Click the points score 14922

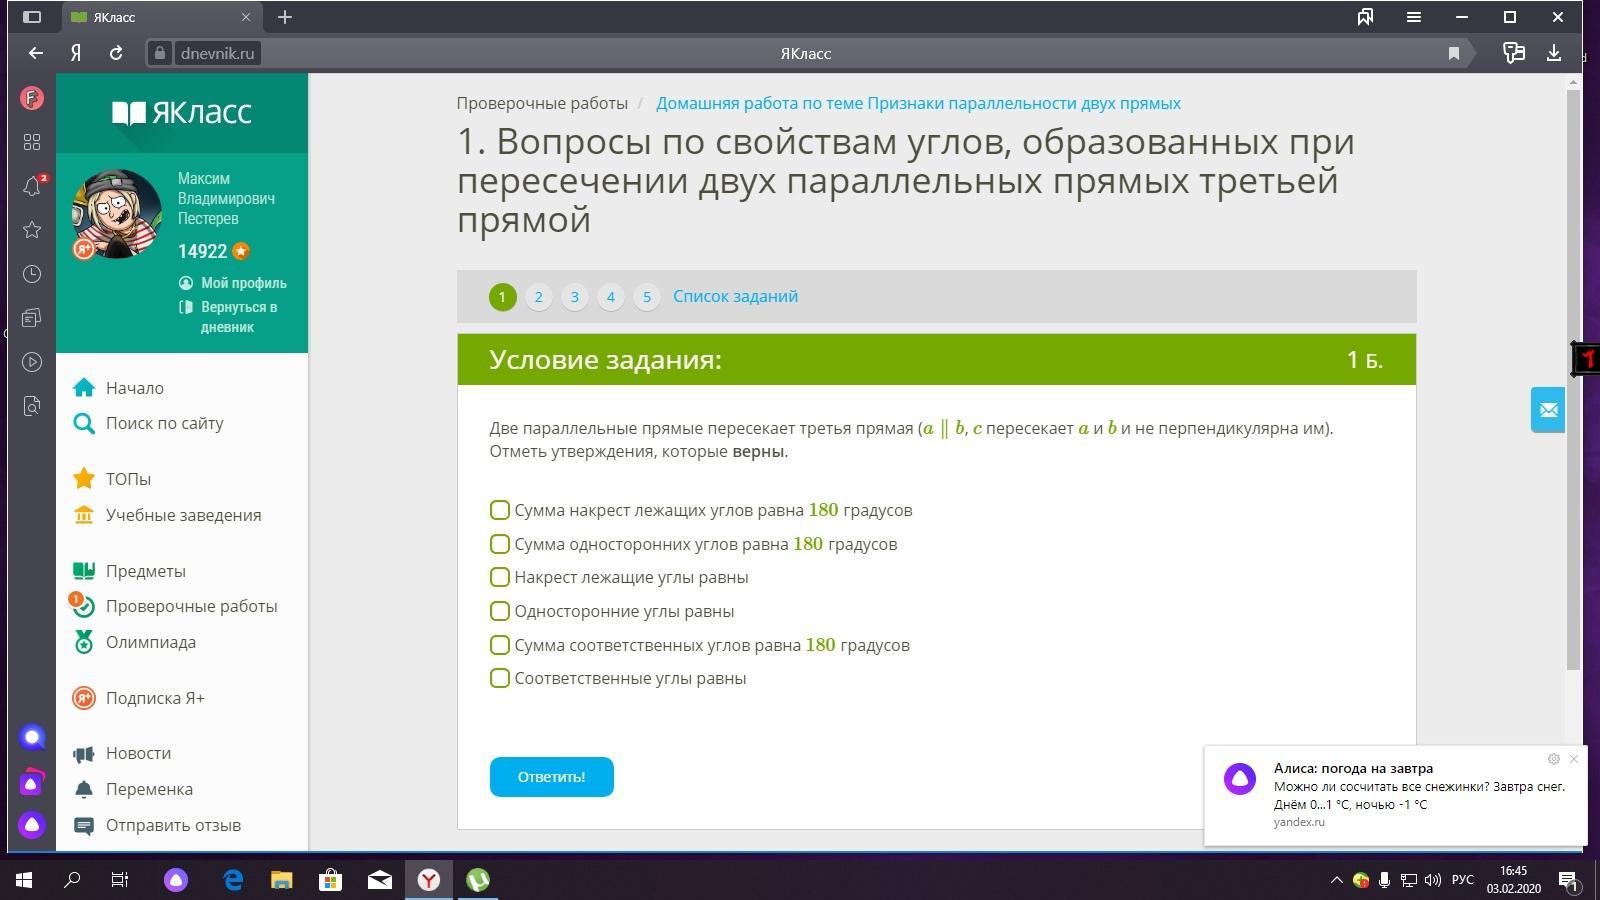(x=203, y=251)
